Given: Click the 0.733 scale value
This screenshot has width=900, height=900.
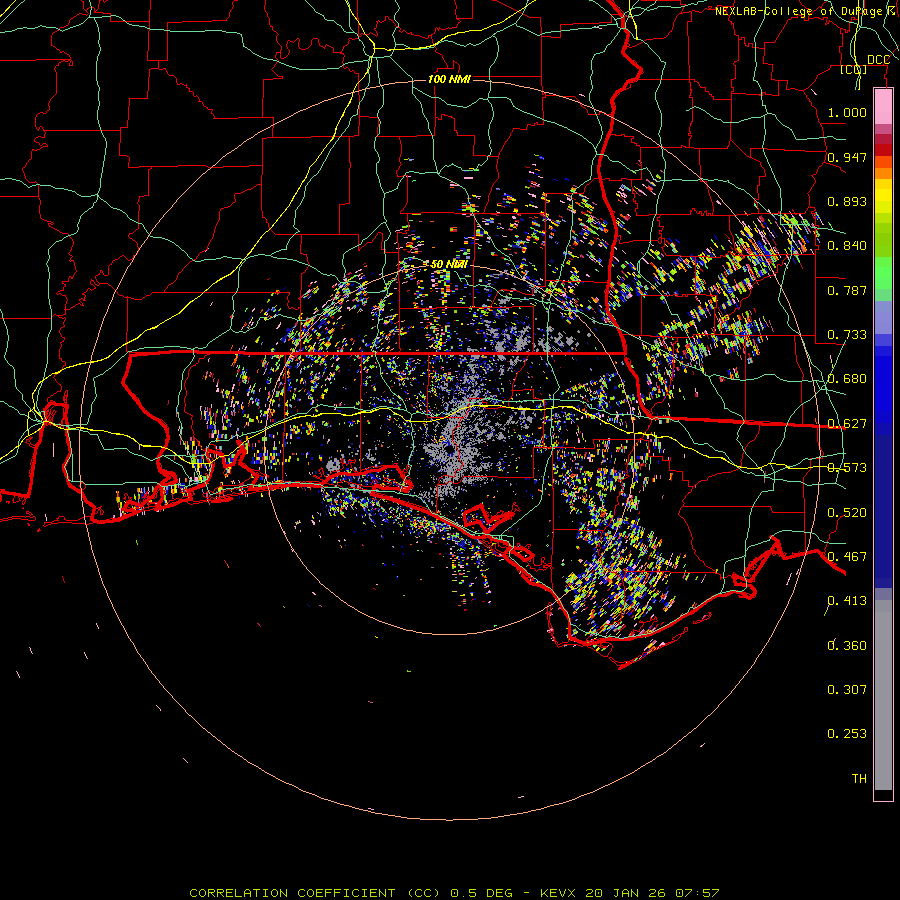Looking at the screenshot, I should 847,335.
